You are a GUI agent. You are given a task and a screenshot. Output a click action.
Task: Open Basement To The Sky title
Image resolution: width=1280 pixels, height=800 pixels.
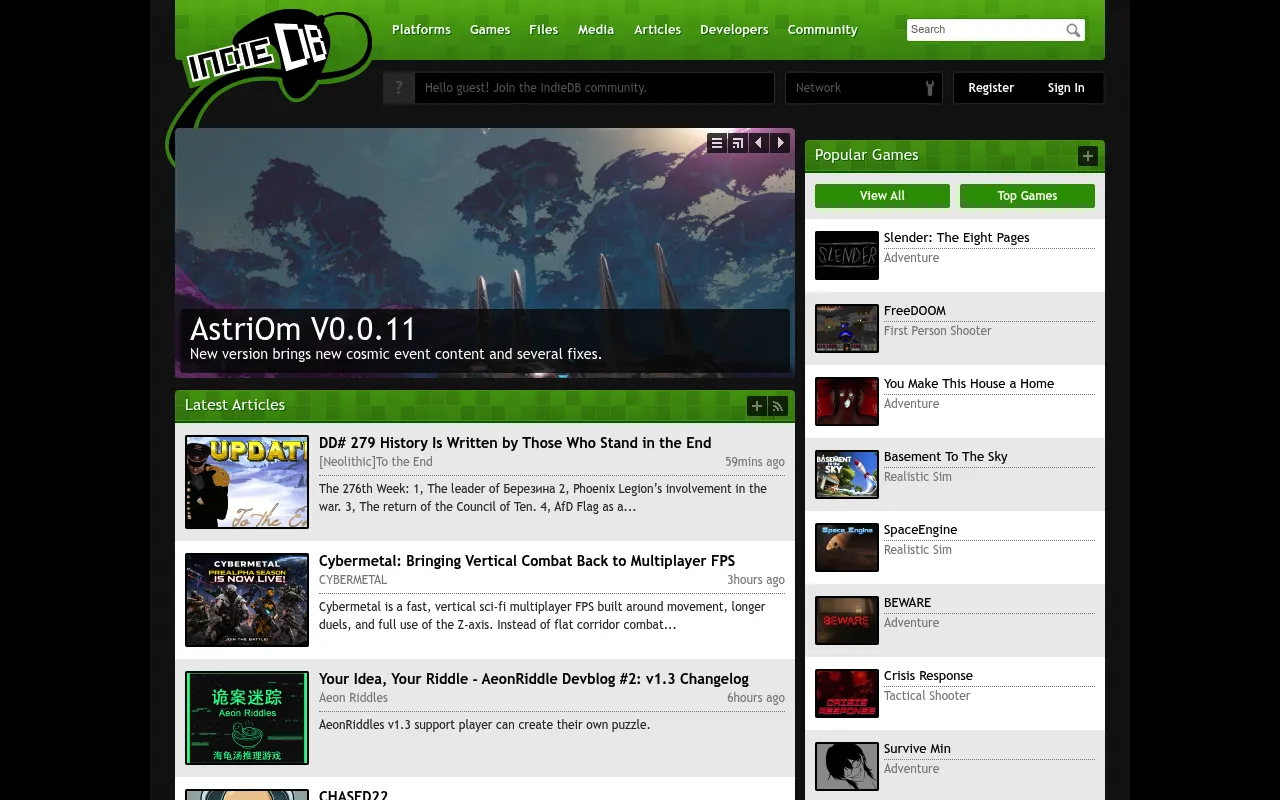945,457
